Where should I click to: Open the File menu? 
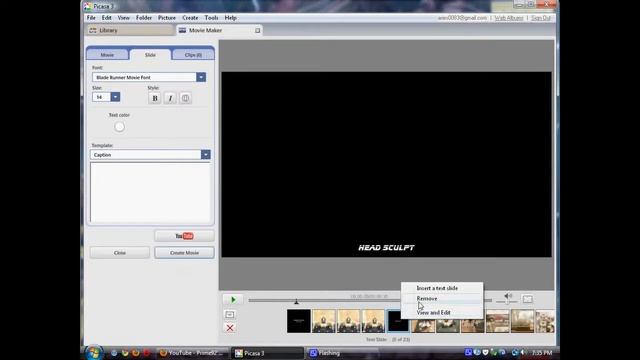[x=91, y=18]
